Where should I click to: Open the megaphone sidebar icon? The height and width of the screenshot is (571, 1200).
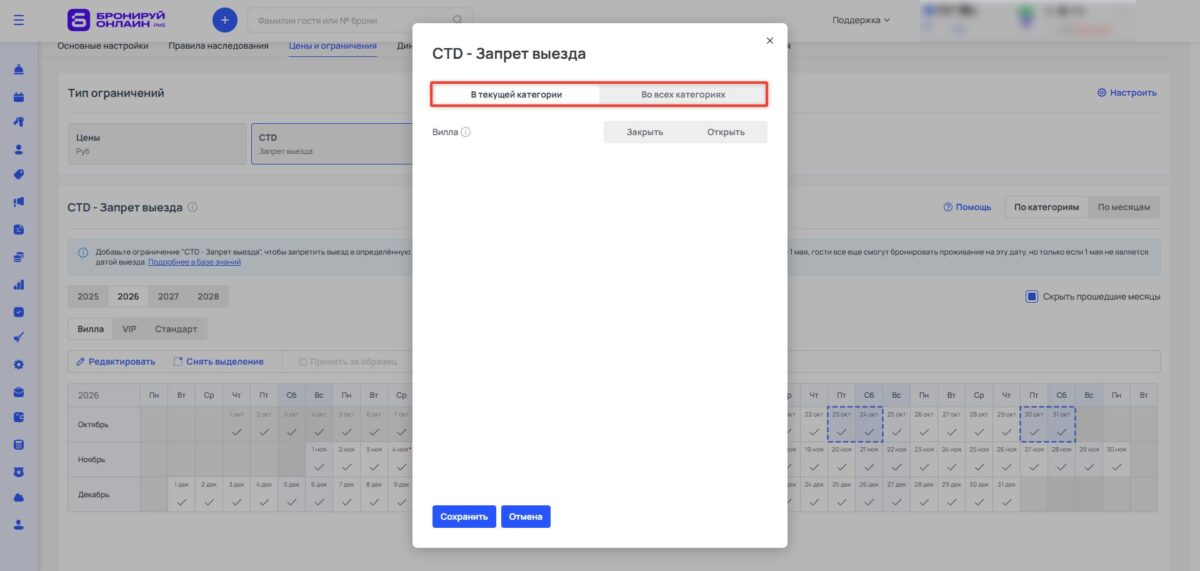(x=19, y=202)
